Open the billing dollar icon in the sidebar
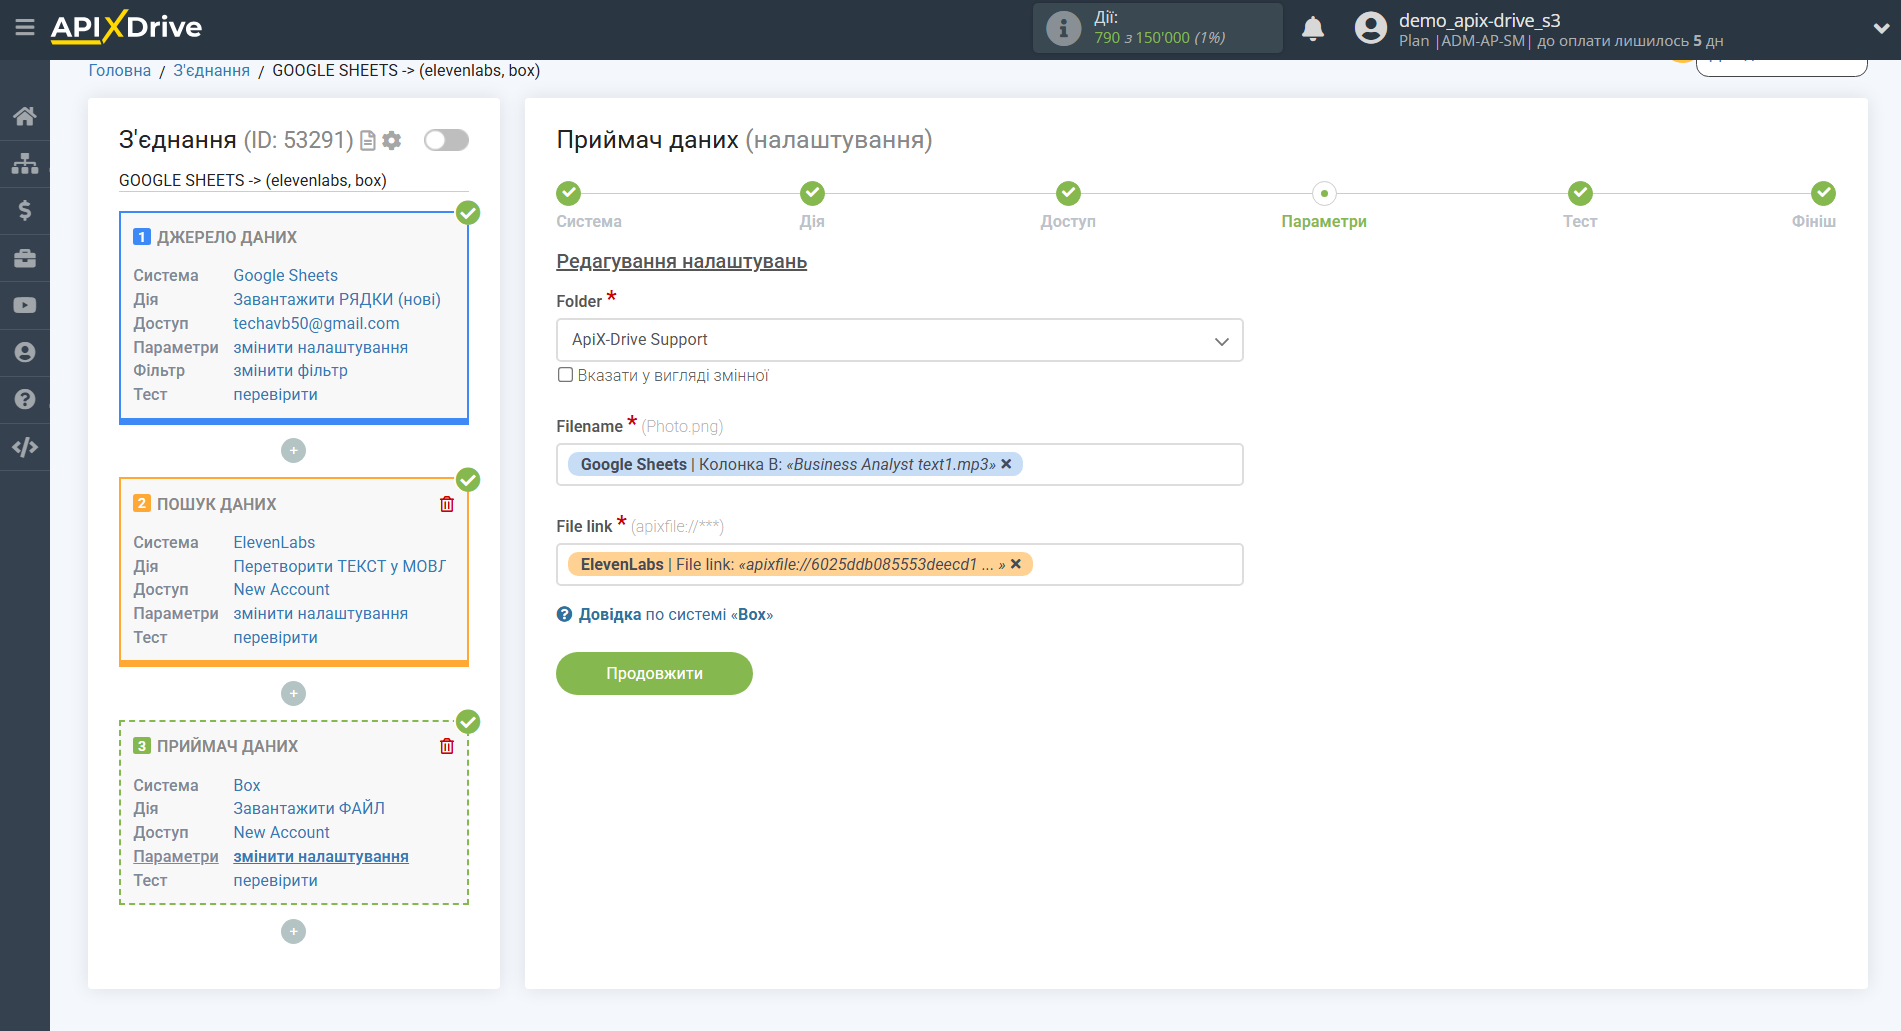Image resolution: width=1901 pixels, height=1031 pixels. pyautogui.click(x=25, y=210)
